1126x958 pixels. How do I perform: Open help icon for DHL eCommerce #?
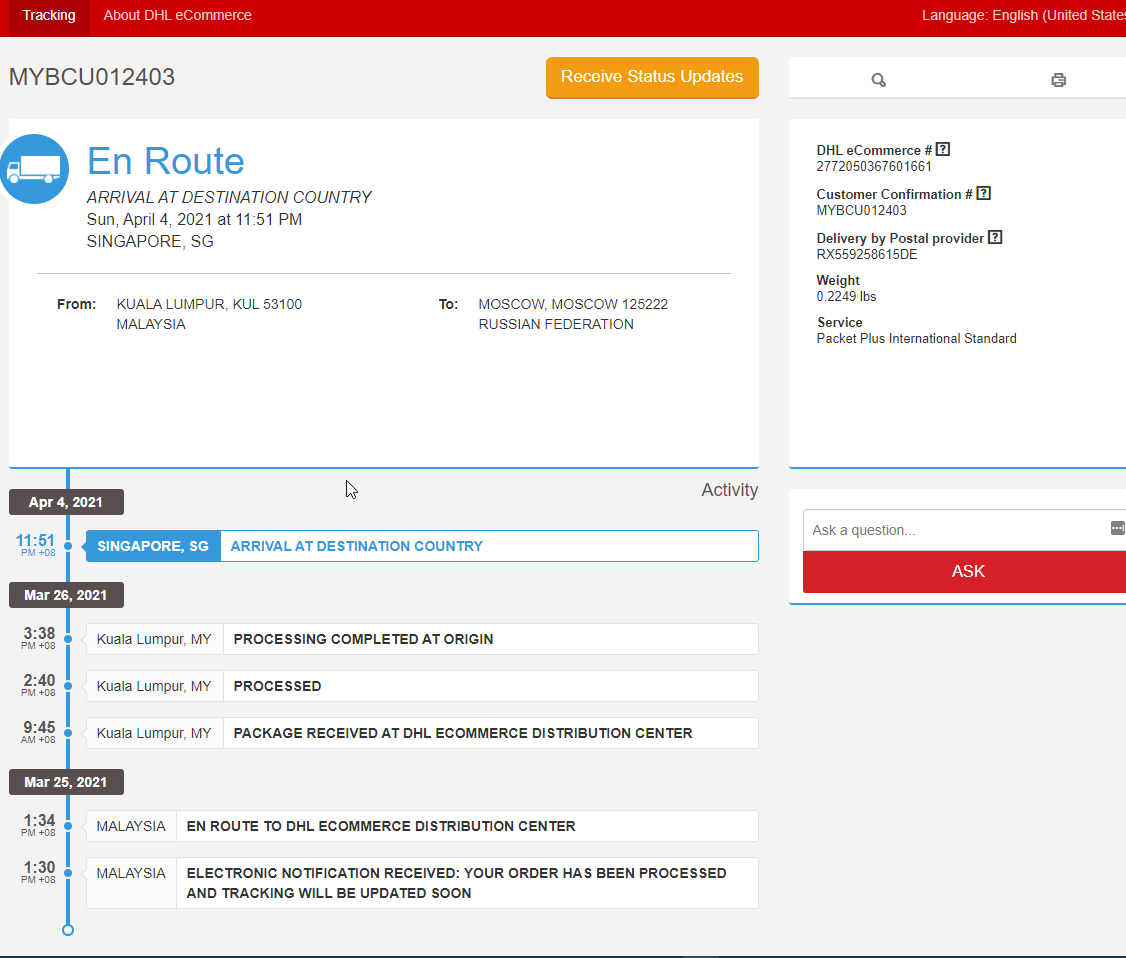tap(943, 149)
